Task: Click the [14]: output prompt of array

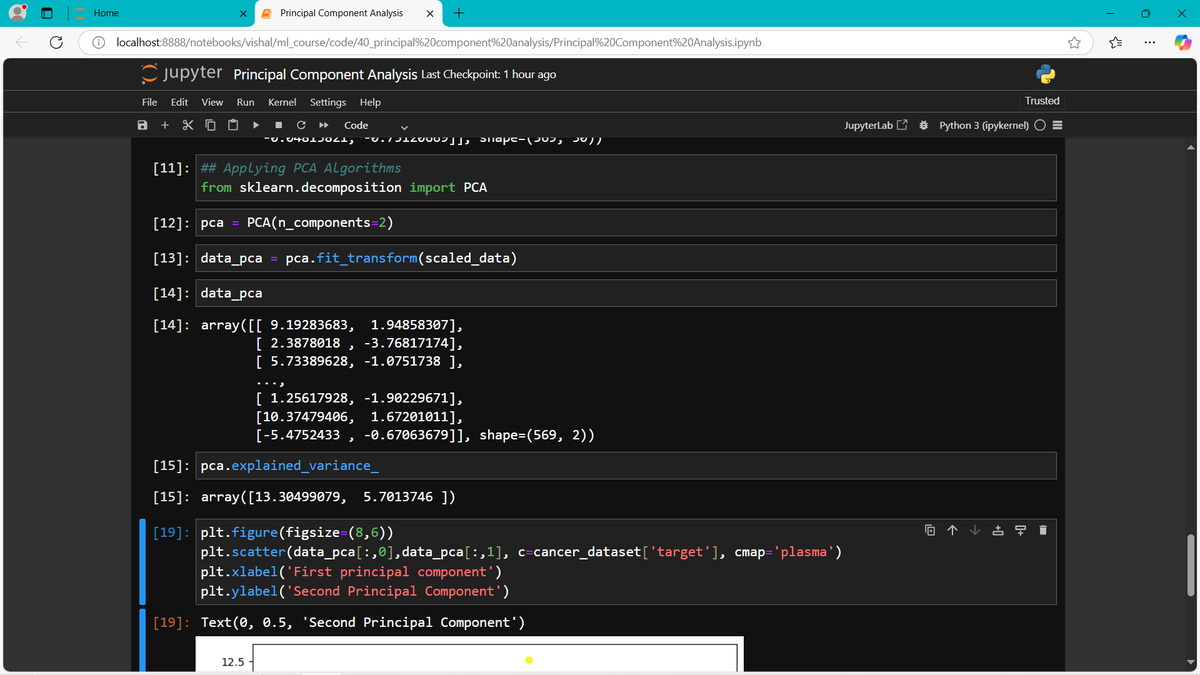Action: point(172,325)
